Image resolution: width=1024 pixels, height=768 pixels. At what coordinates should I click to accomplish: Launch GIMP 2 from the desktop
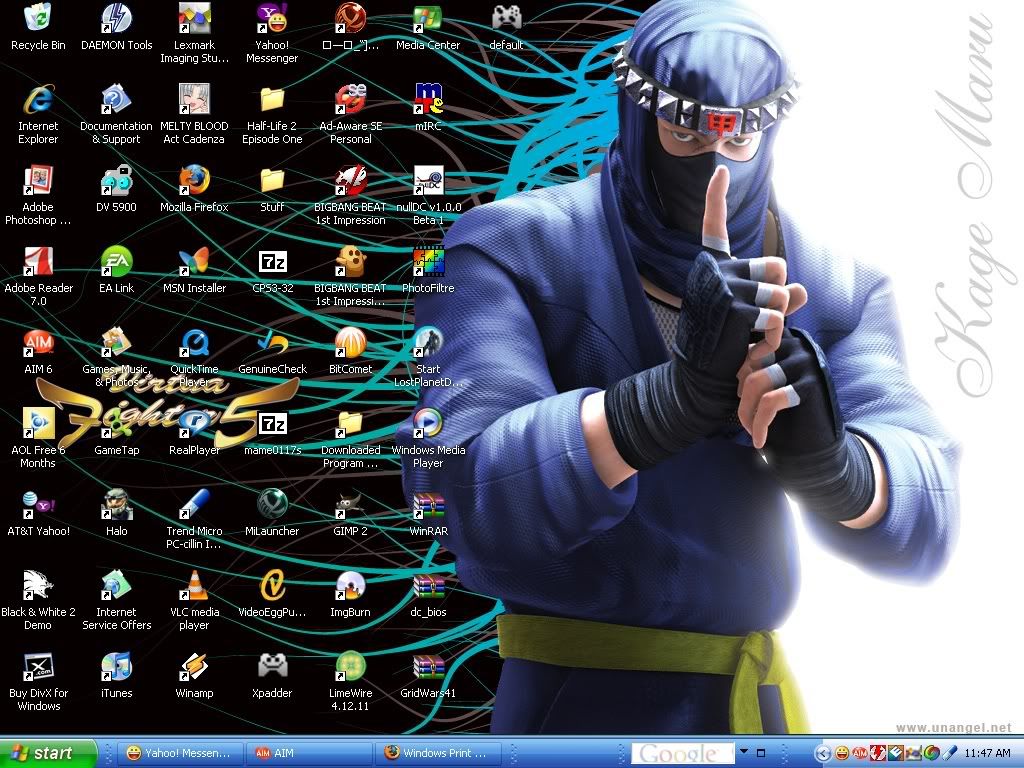coord(350,504)
